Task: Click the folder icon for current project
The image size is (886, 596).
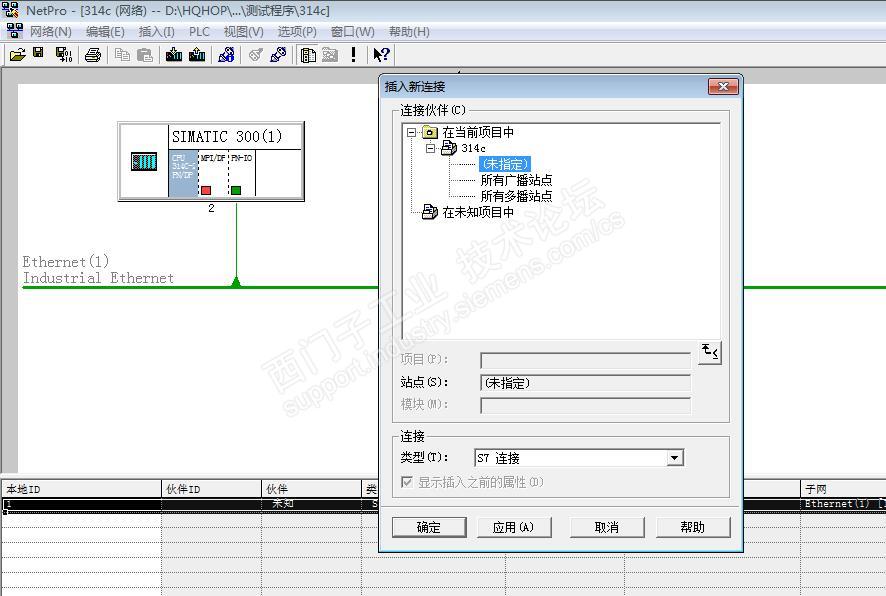Action: (430, 132)
